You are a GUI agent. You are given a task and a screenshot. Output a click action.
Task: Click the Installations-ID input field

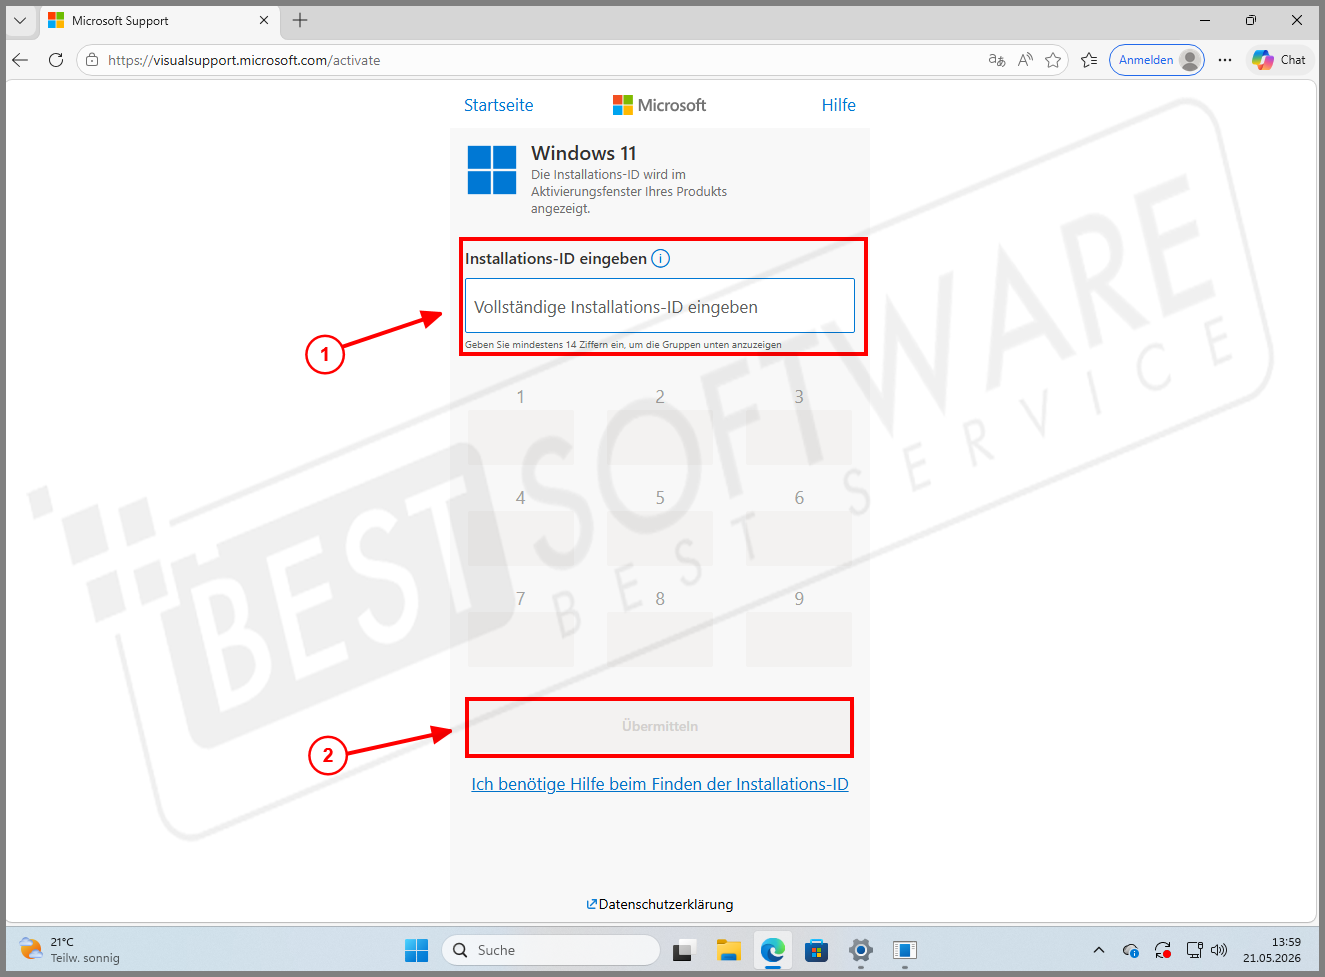tap(660, 306)
